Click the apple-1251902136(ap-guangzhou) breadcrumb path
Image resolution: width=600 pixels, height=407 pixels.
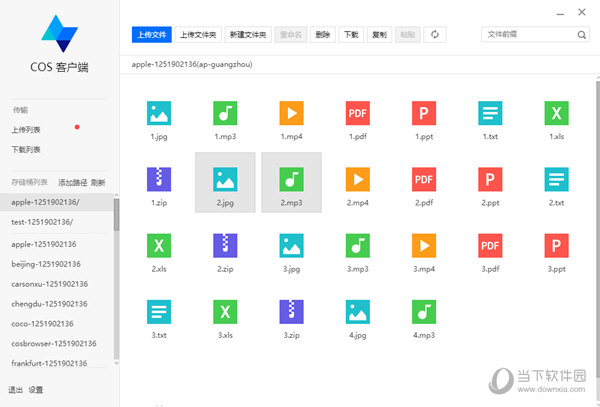[x=192, y=64]
